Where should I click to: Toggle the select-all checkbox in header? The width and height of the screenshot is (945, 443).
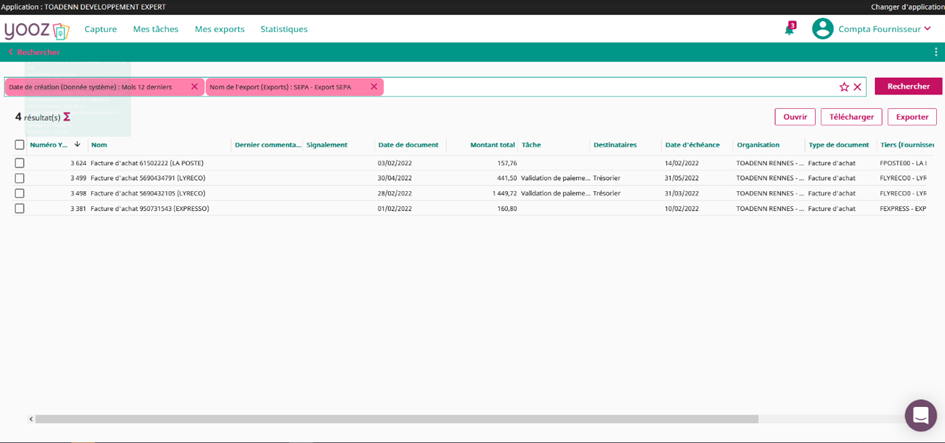click(x=20, y=145)
